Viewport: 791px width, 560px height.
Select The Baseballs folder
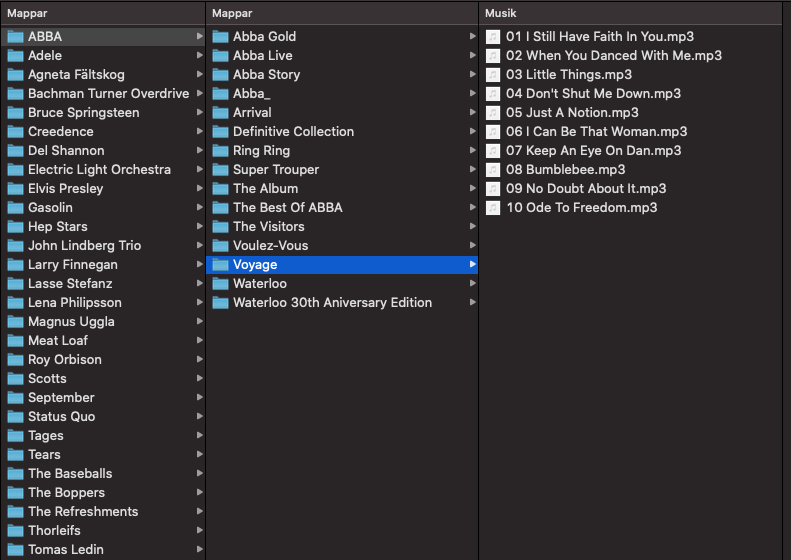coord(103,474)
